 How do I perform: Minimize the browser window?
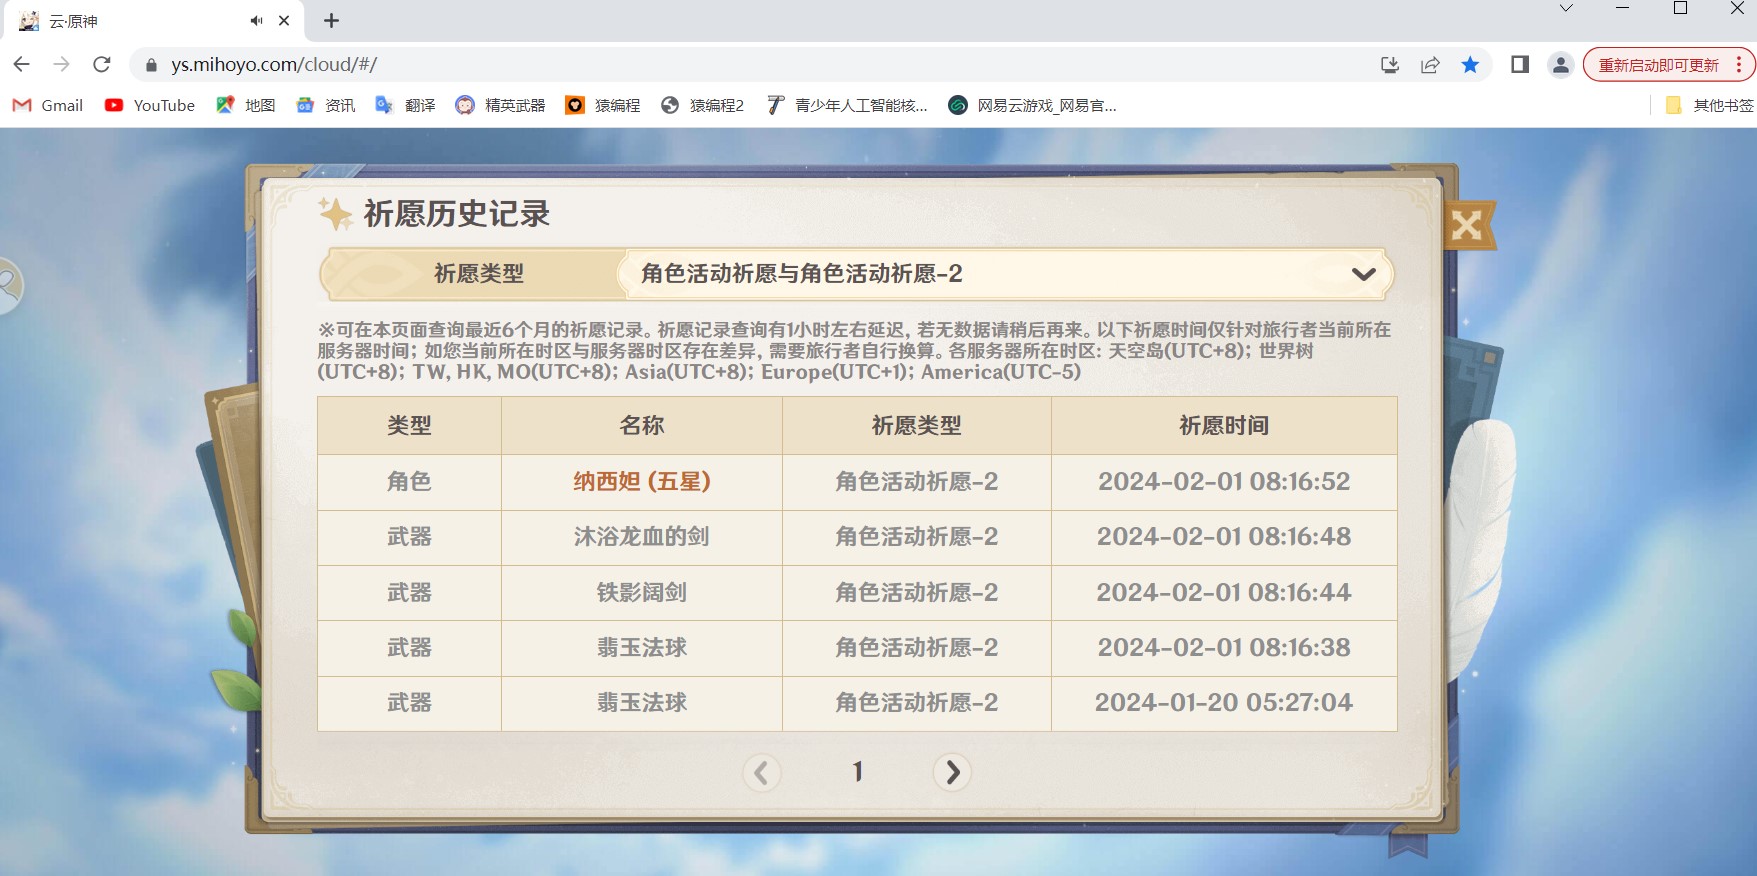click(1623, 9)
